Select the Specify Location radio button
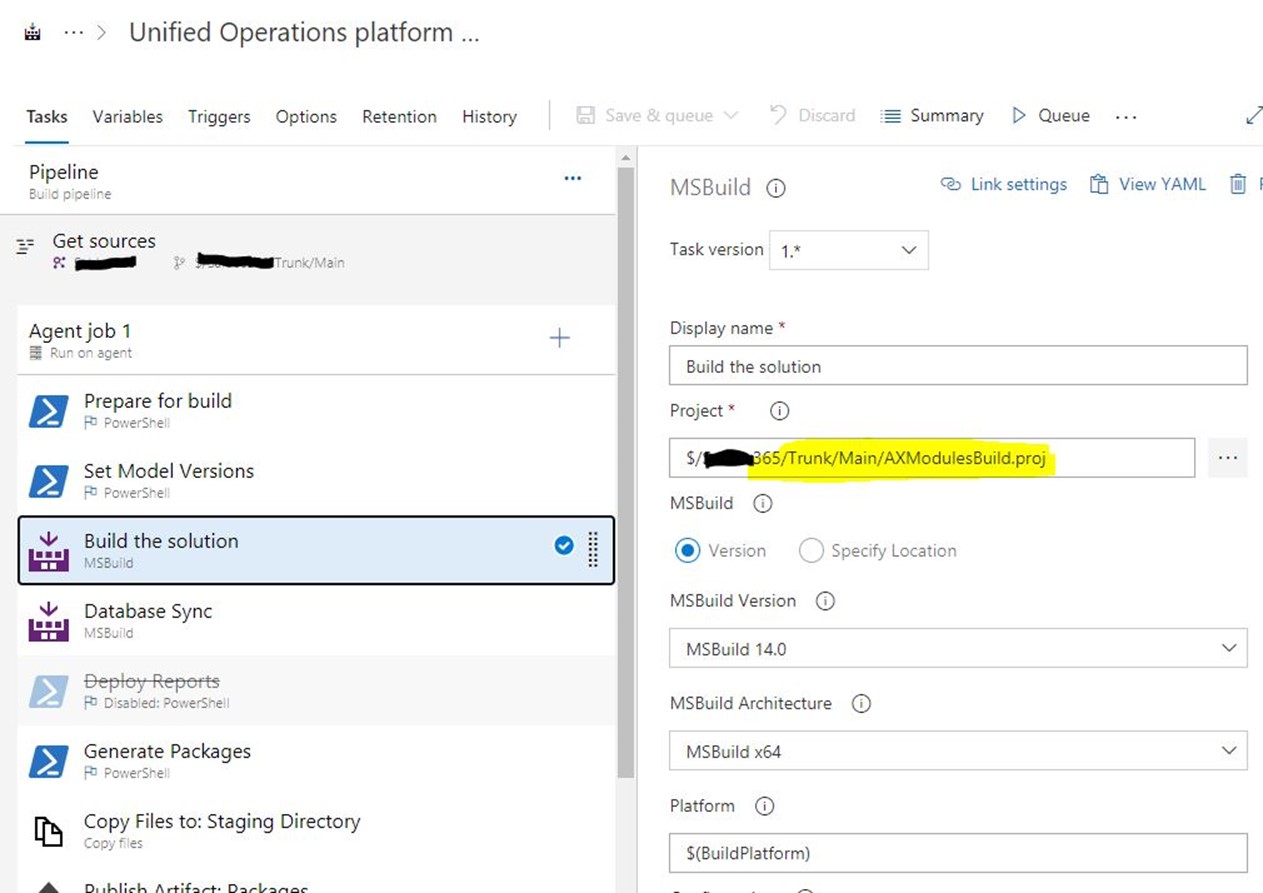Viewport: 1263px width, 893px height. coord(811,550)
